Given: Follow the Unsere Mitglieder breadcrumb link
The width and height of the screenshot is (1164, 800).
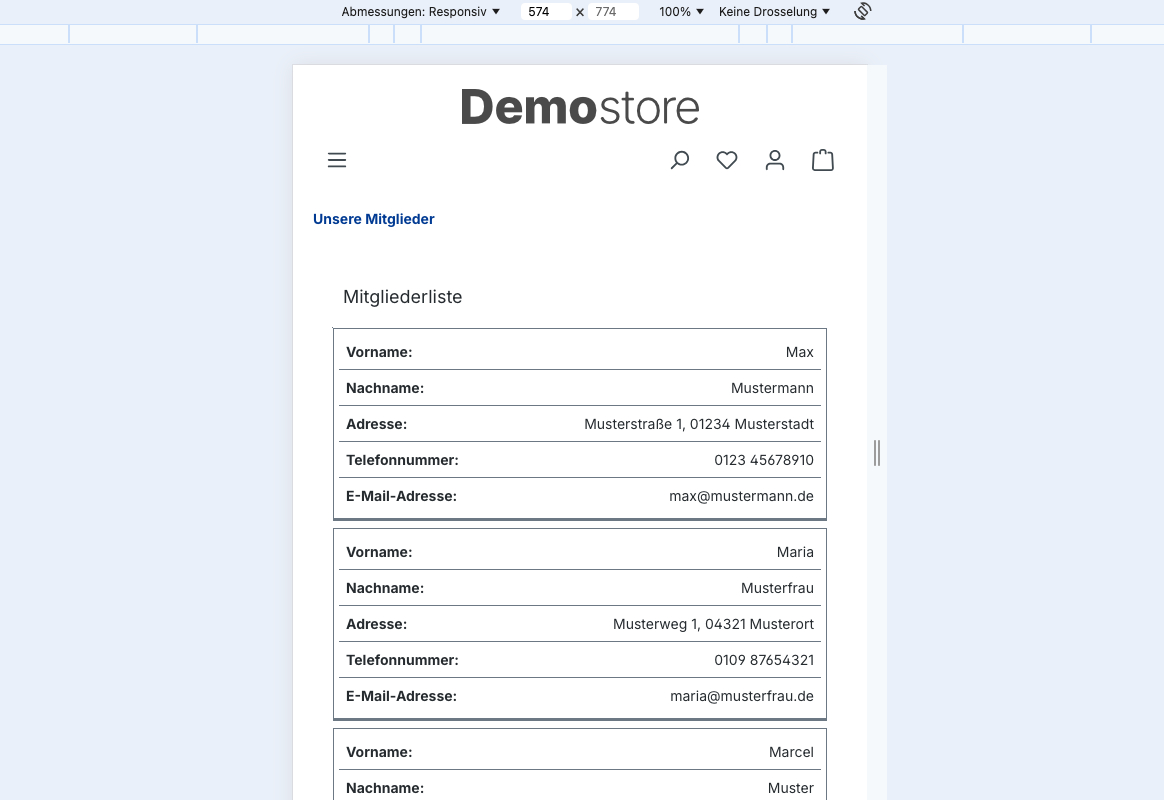Looking at the screenshot, I should click(x=374, y=219).
